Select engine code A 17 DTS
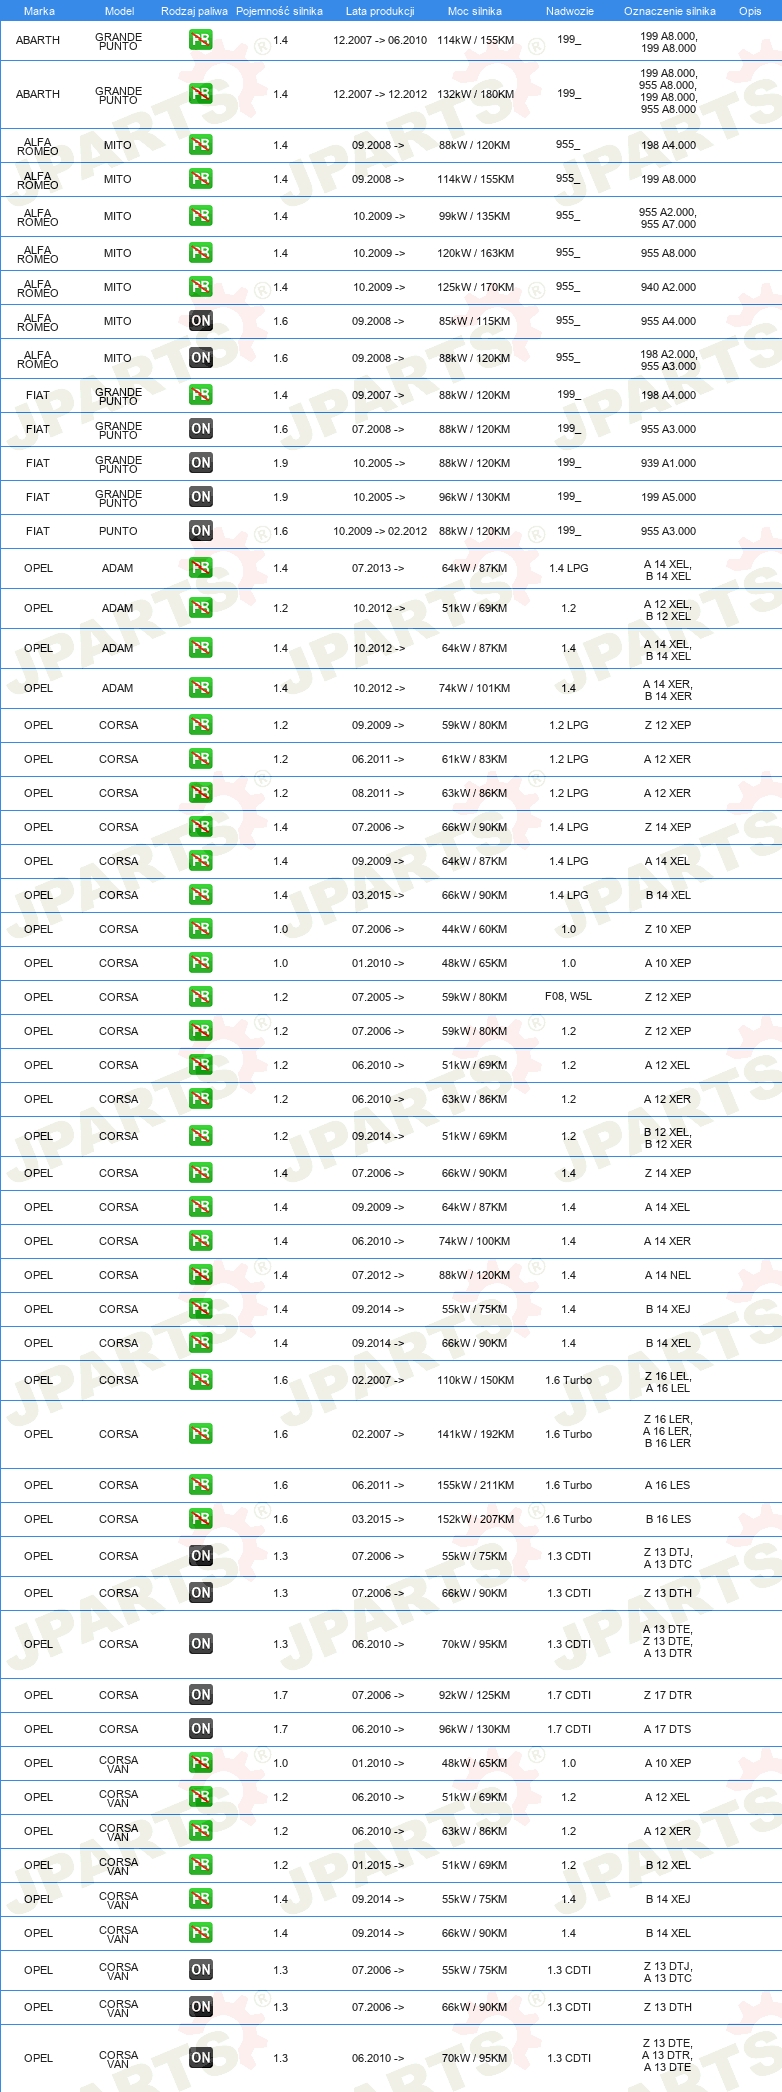 pyautogui.click(x=668, y=1729)
